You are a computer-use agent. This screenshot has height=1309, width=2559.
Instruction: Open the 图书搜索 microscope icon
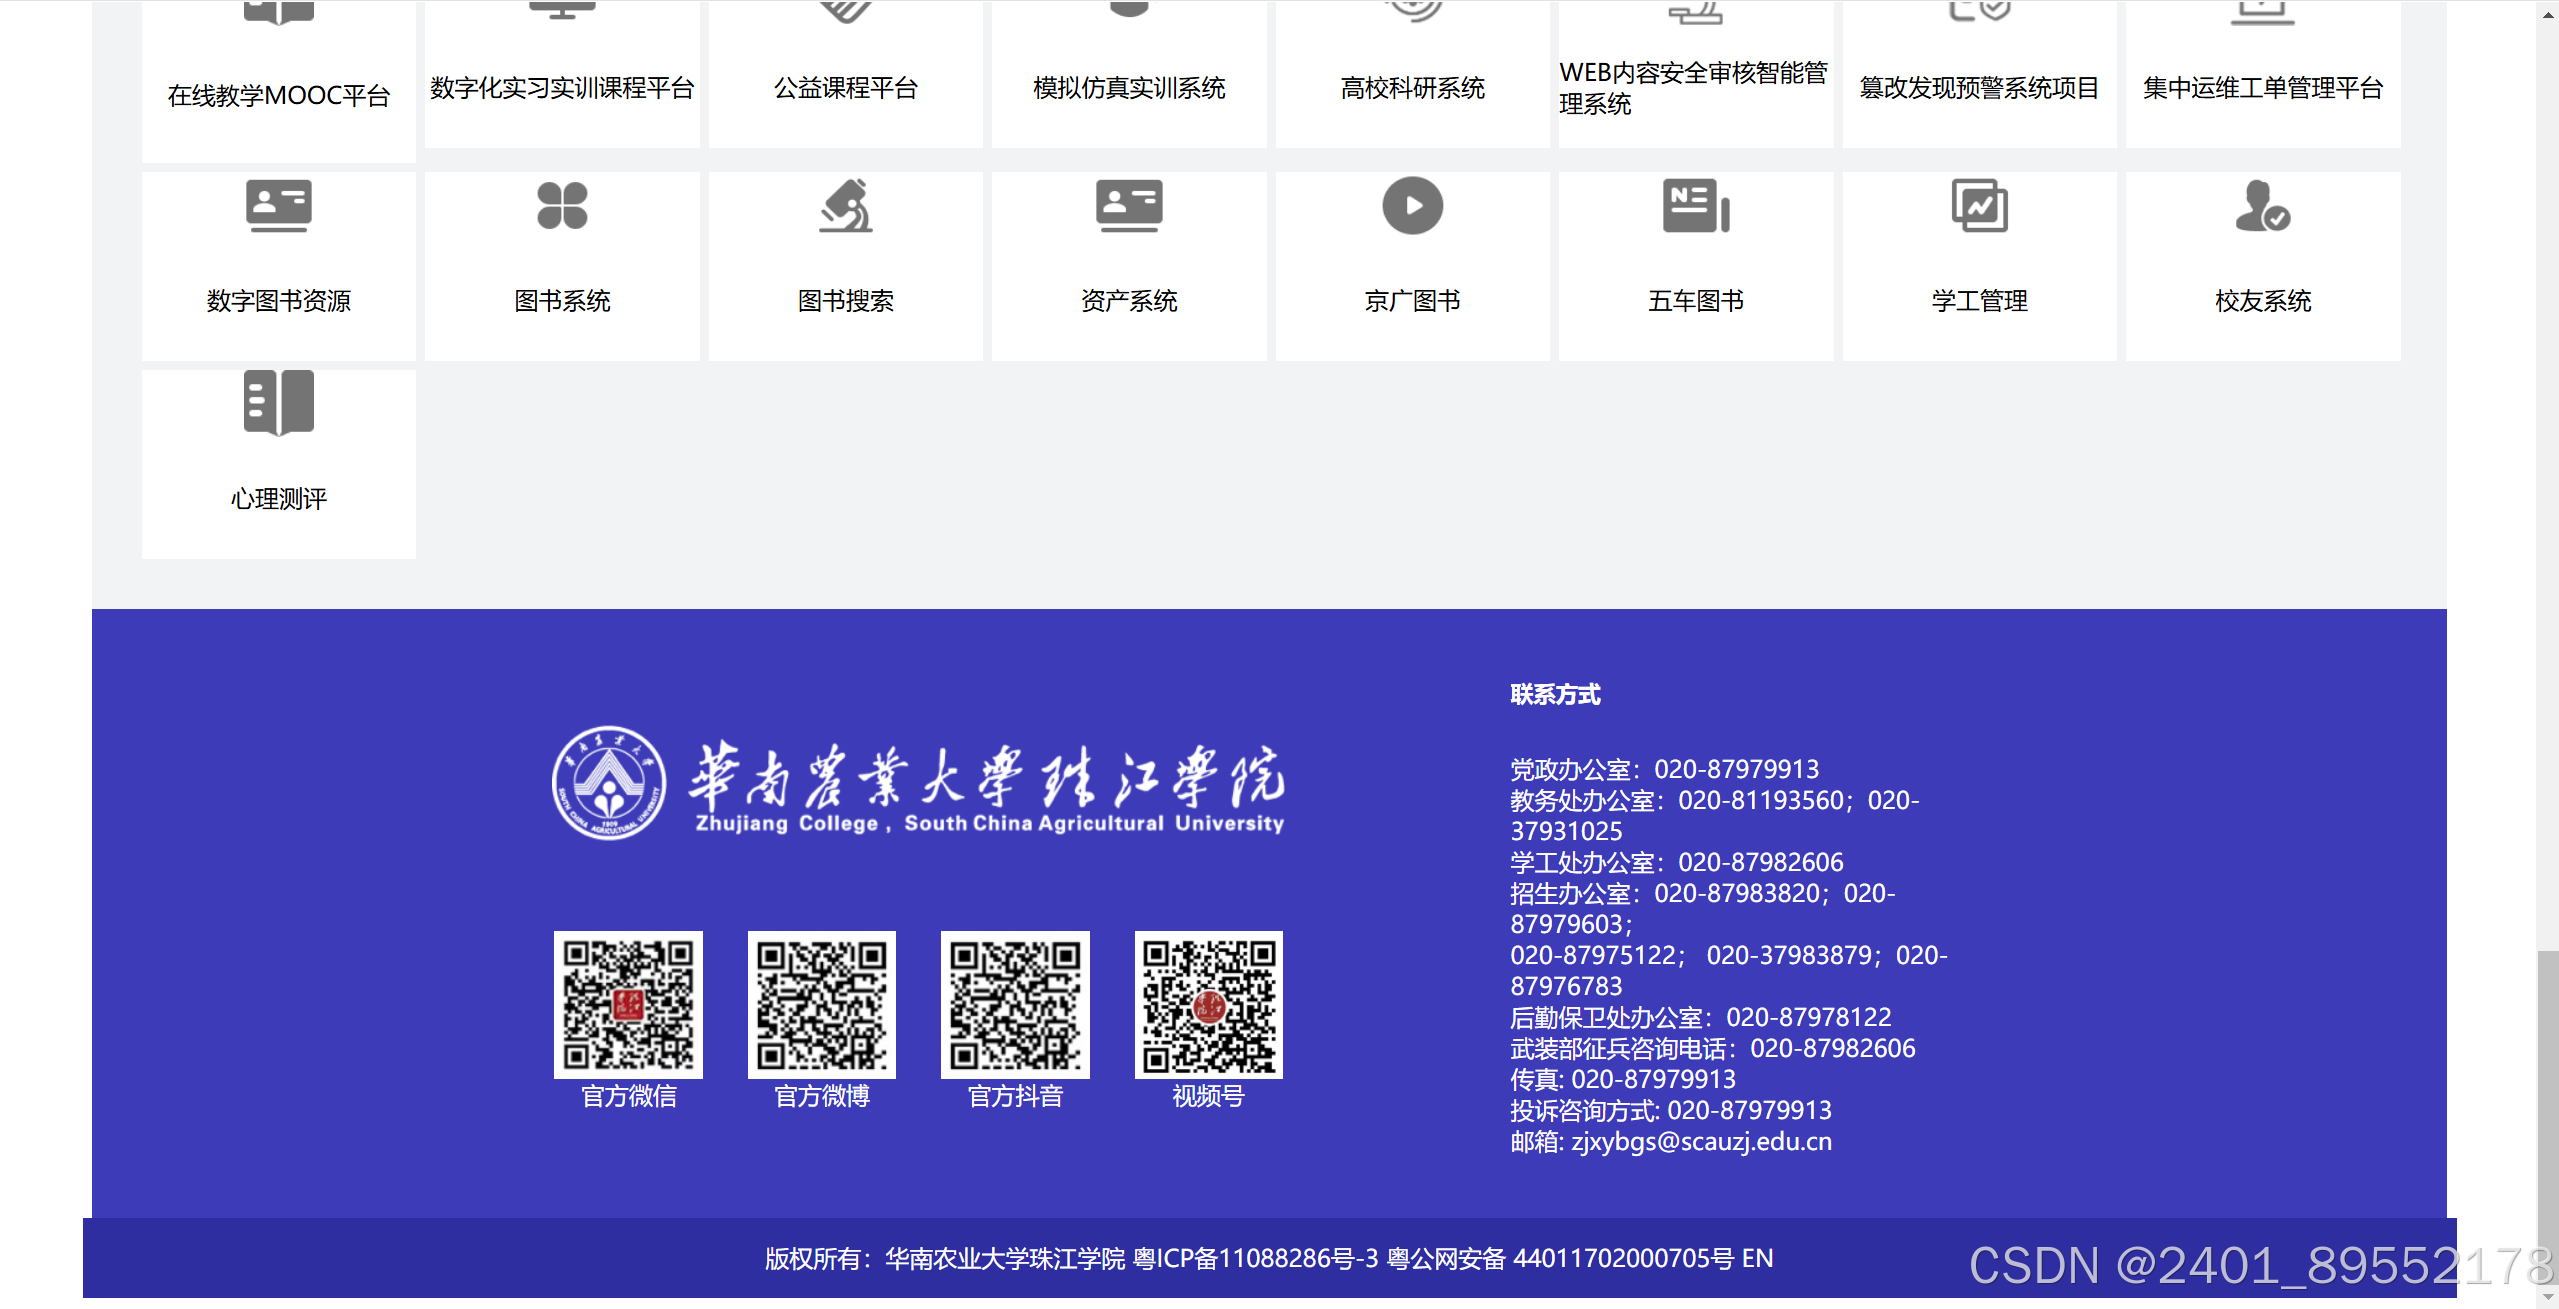tap(846, 206)
